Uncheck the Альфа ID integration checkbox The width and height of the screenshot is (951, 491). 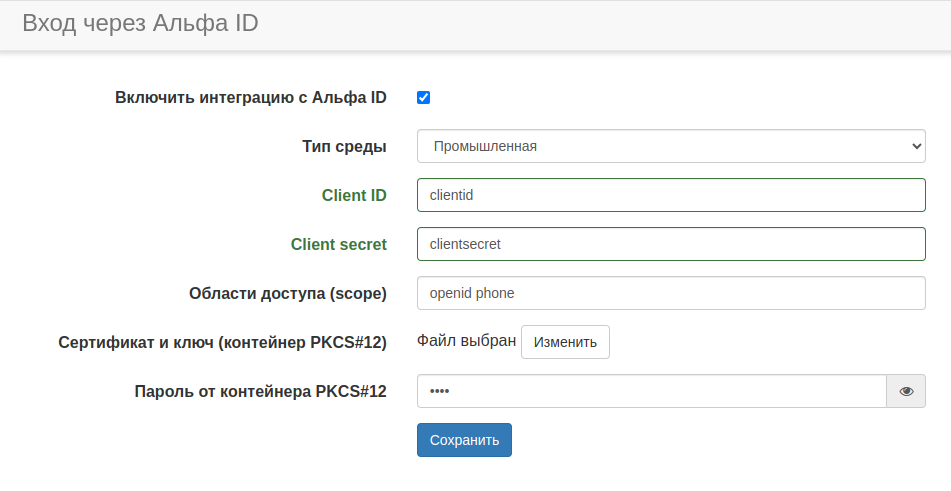pyautogui.click(x=424, y=98)
